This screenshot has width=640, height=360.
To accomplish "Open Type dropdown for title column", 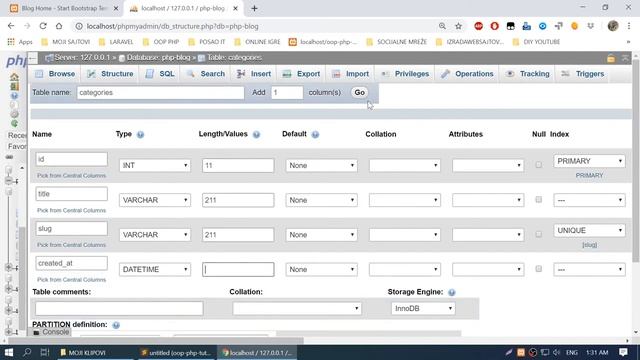I will tap(155, 200).
